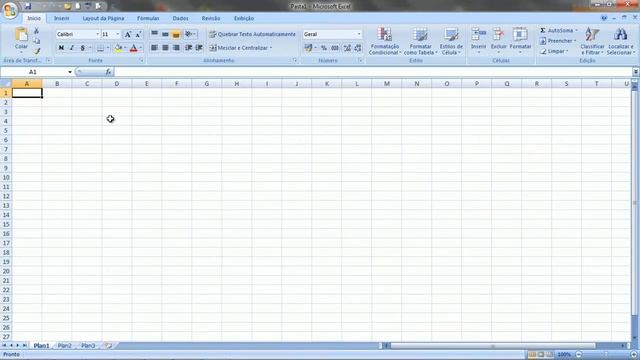The height and width of the screenshot is (360, 640).
Task: Apply fill color bucket
Action: point(118,48)
